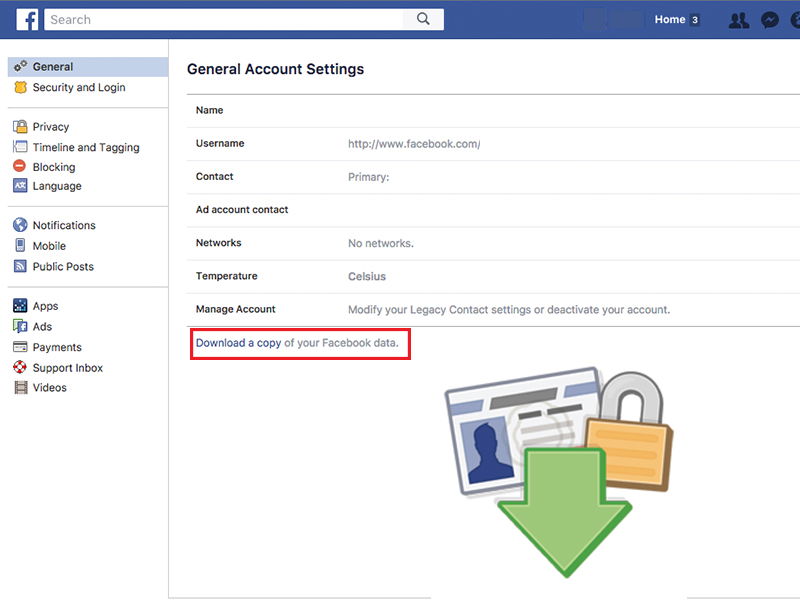Open Videos settings

tap(49, 388)
